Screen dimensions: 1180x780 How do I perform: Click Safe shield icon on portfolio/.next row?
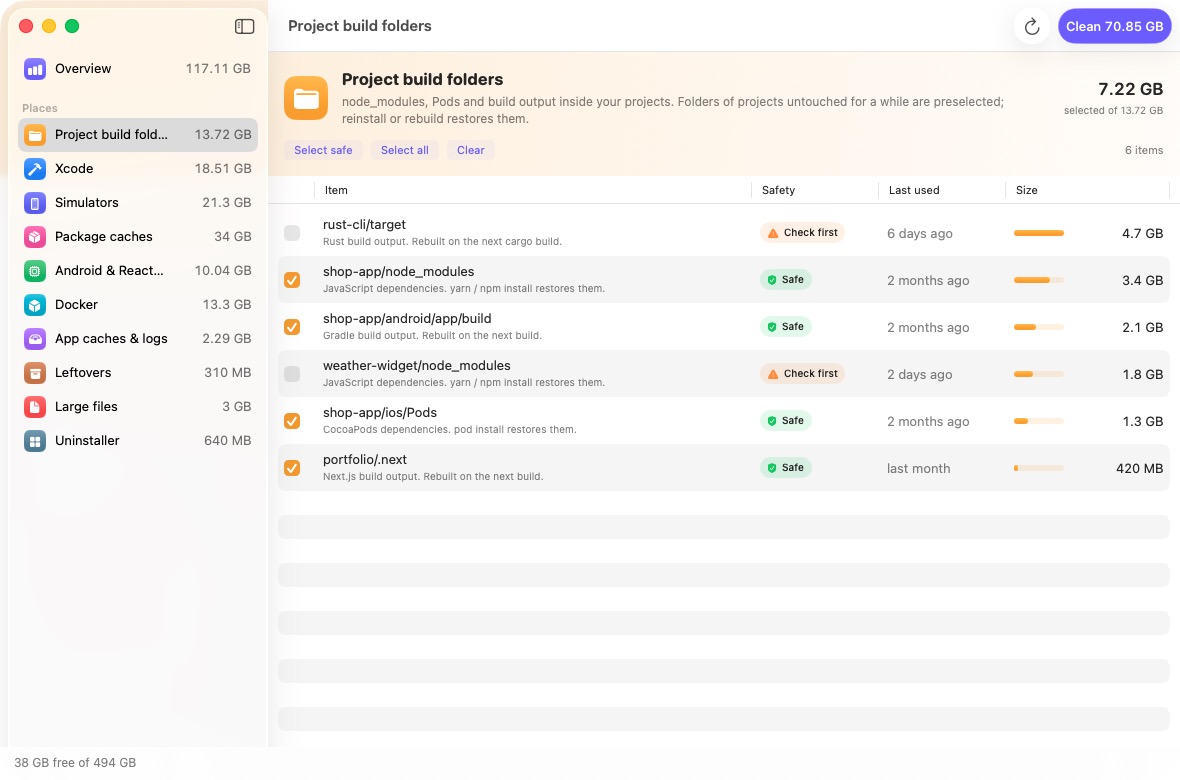click(x=771, y=468)
